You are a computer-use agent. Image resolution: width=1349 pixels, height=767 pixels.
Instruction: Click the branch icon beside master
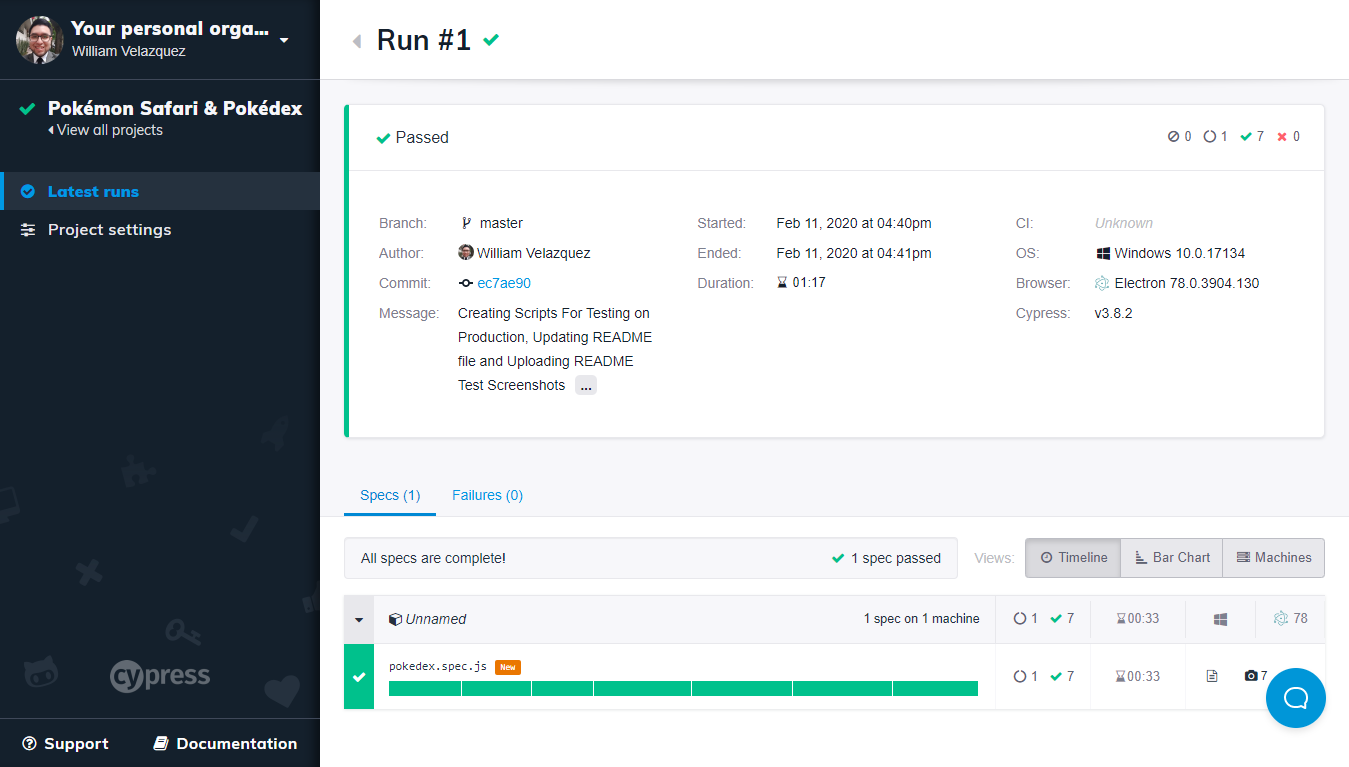(x=466, y=223)
